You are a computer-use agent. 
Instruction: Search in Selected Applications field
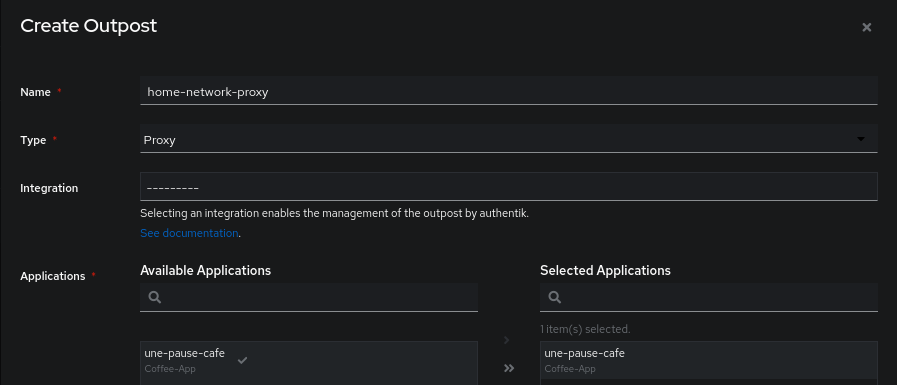(708, 297)
